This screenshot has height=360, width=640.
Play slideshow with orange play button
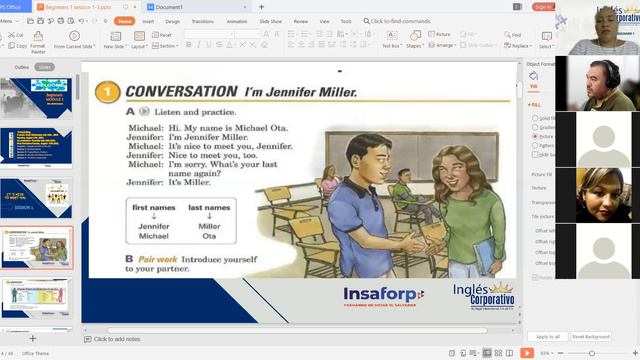(x=527, y=353)
